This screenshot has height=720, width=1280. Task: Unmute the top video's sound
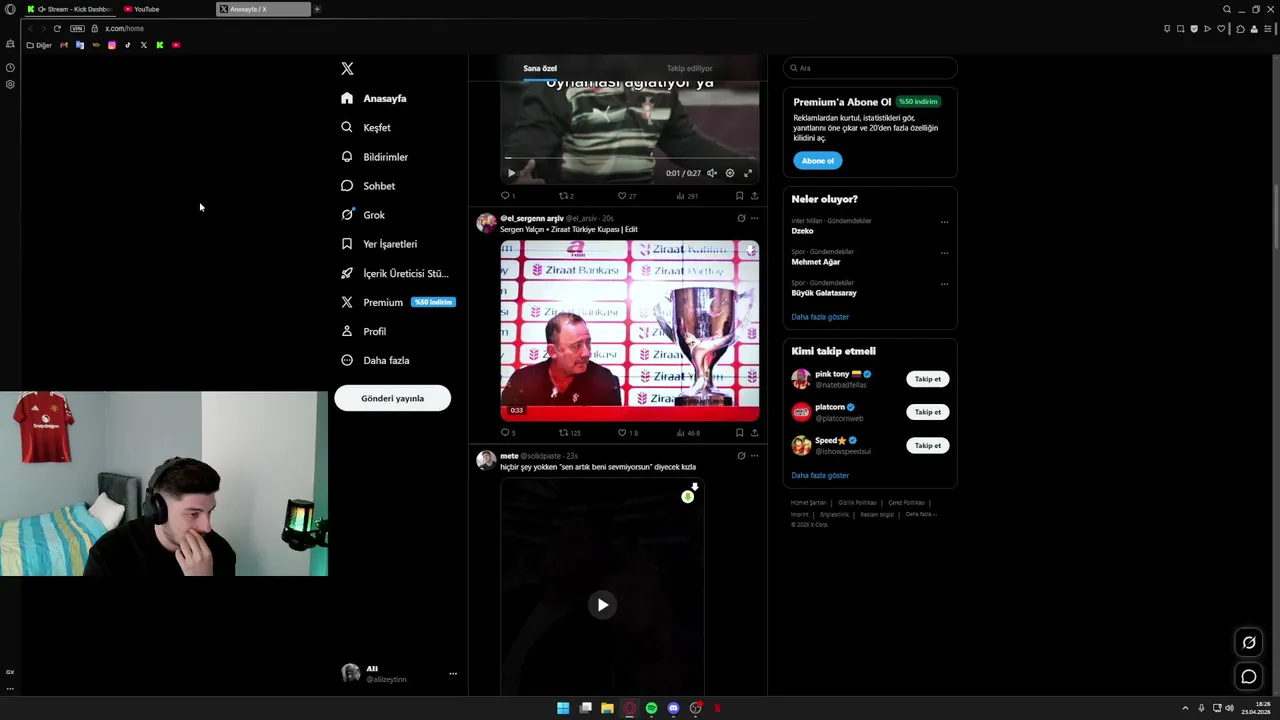pyautogui.click(x=712, y=173)
